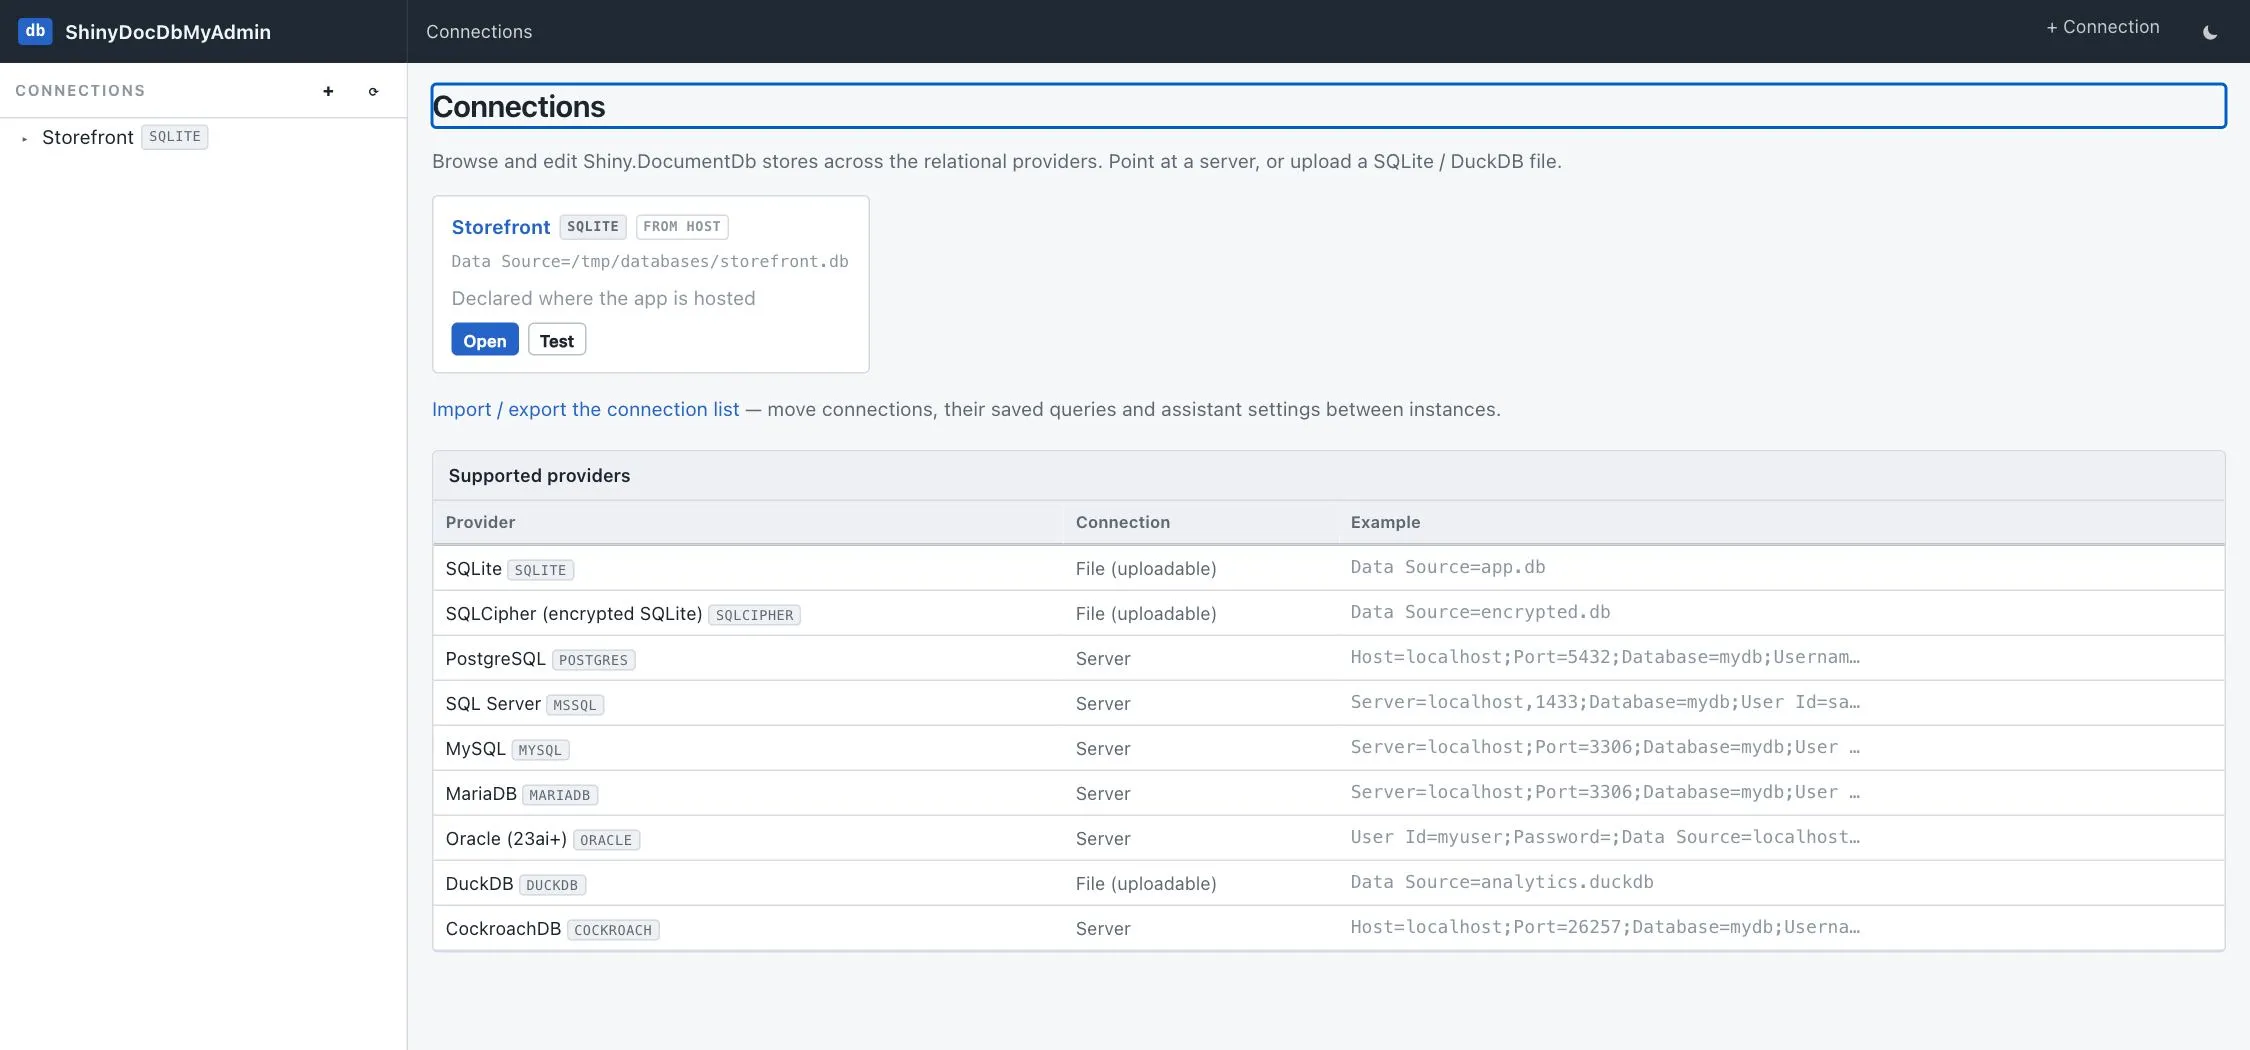The height and width of the screenshot is (1050, 2250).
Task: Click the MARIADB tag badge
Action: [560, 795]
